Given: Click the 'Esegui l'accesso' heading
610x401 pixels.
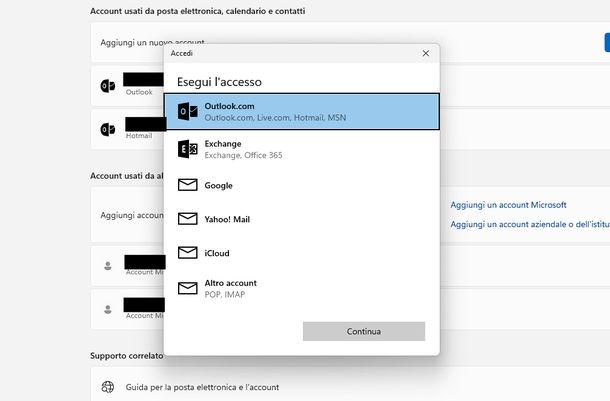Looking at the screenshot, I should click(219, 82).
